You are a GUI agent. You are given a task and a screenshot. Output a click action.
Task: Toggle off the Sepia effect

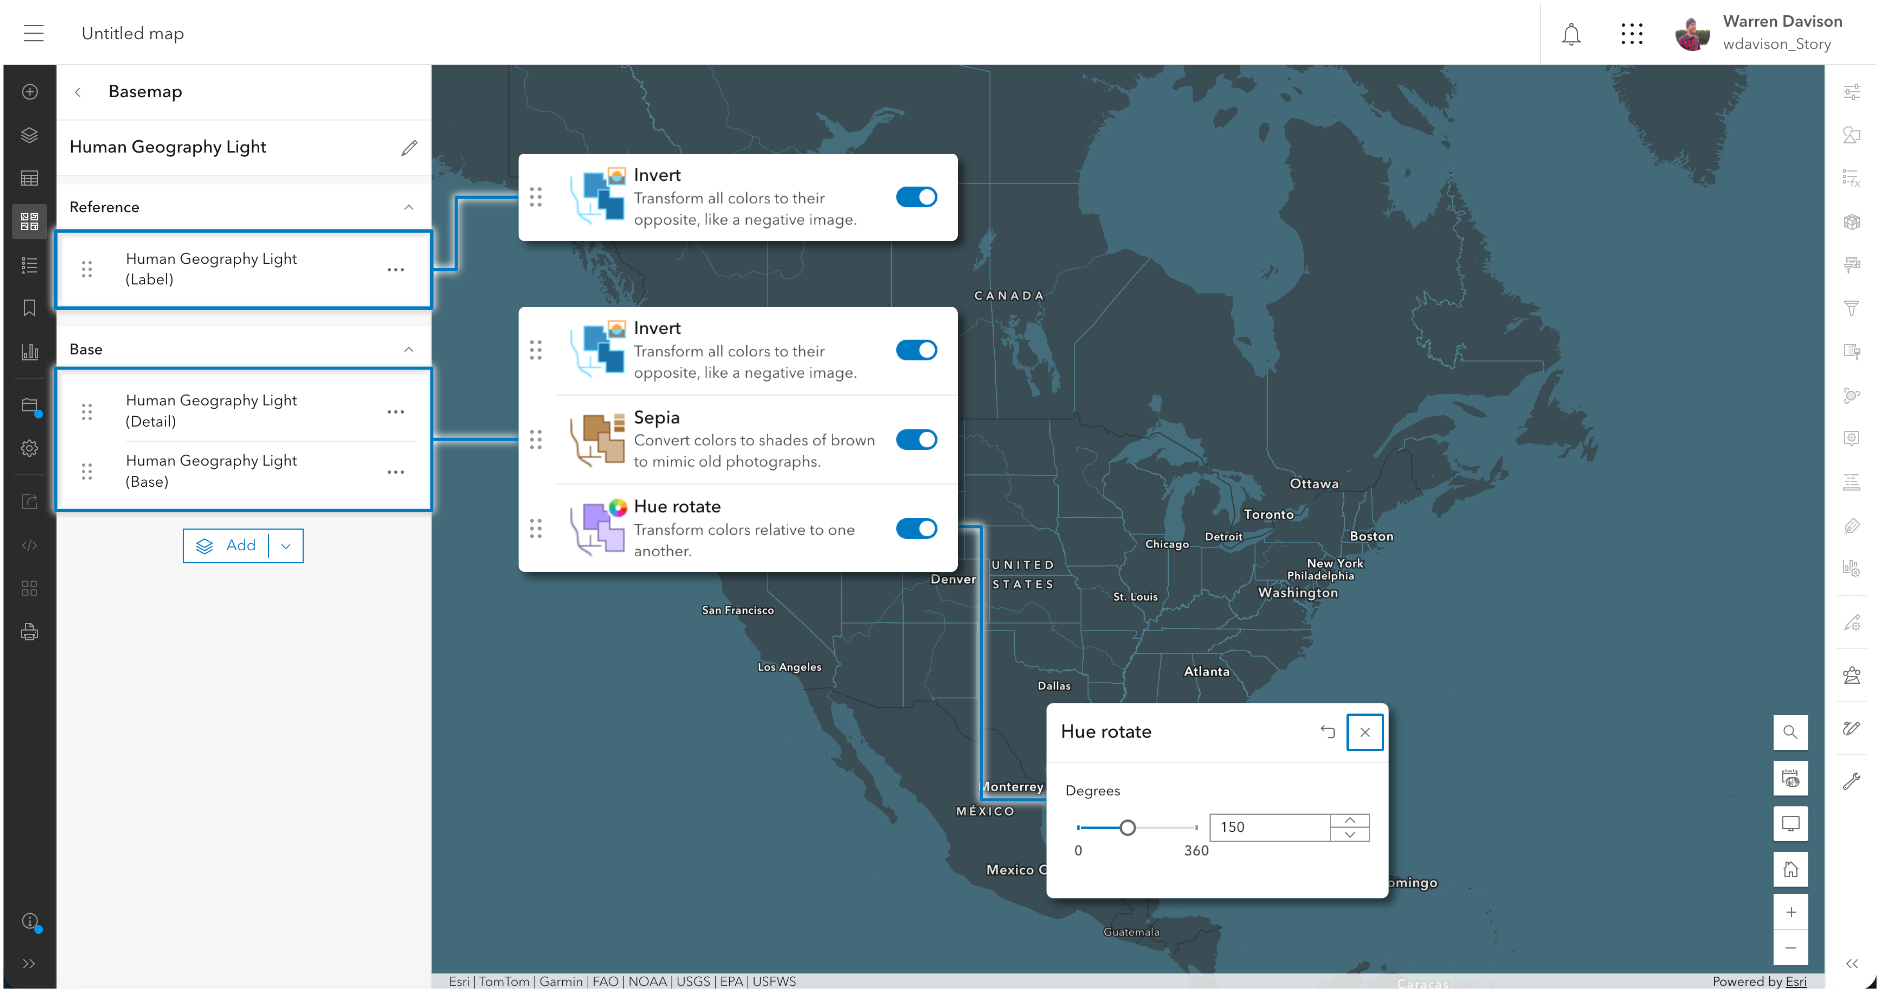[916, 439]
